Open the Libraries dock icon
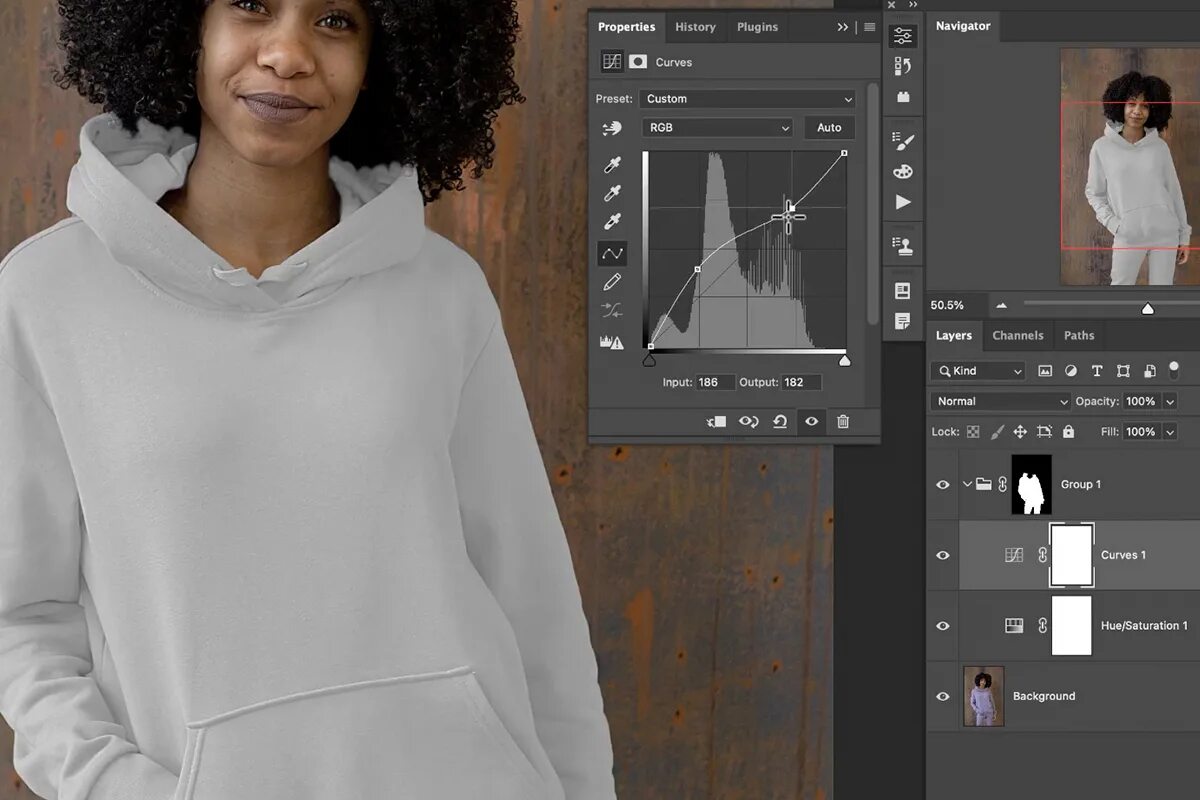 tap(903, 291)
